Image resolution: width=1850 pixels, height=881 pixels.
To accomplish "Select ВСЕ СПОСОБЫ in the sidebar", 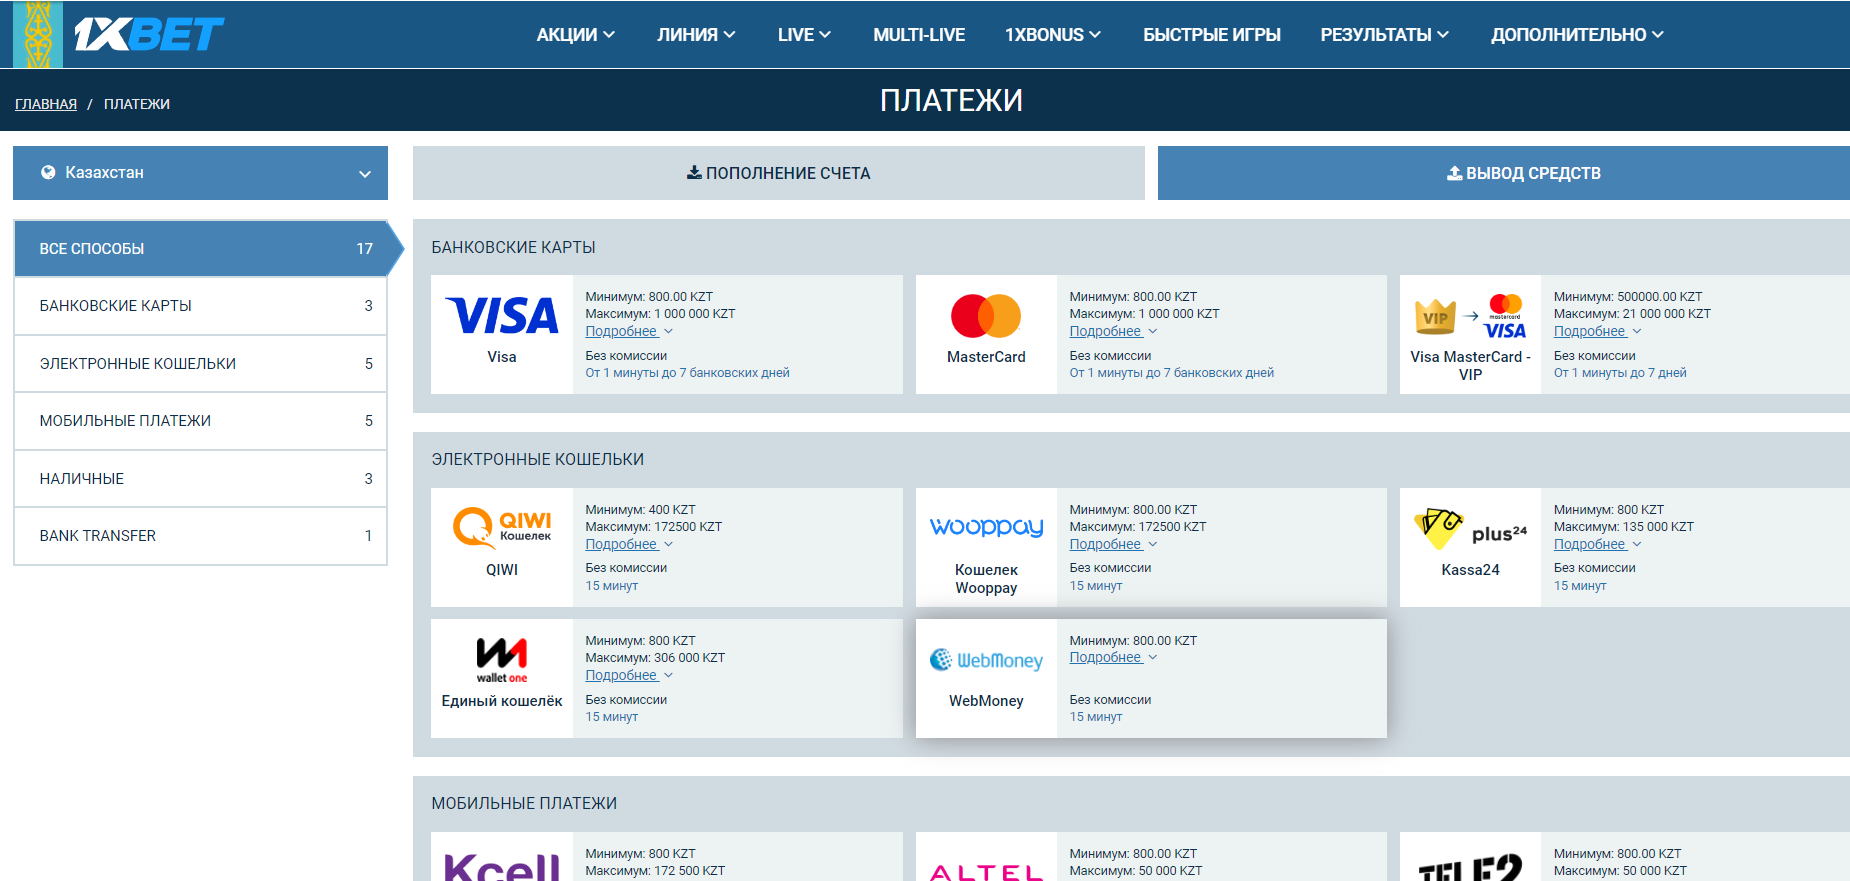I will tap(200, 248).
